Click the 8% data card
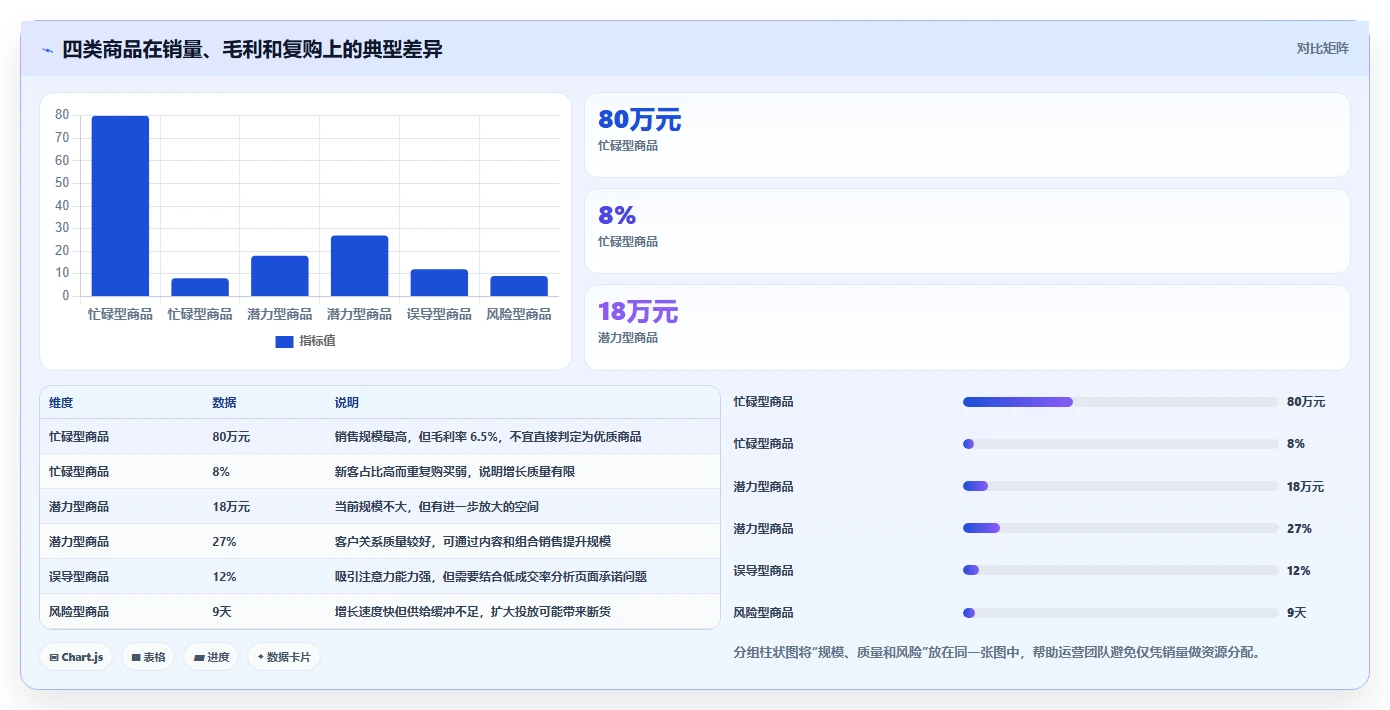1390x710 pixels. (967, 231)
